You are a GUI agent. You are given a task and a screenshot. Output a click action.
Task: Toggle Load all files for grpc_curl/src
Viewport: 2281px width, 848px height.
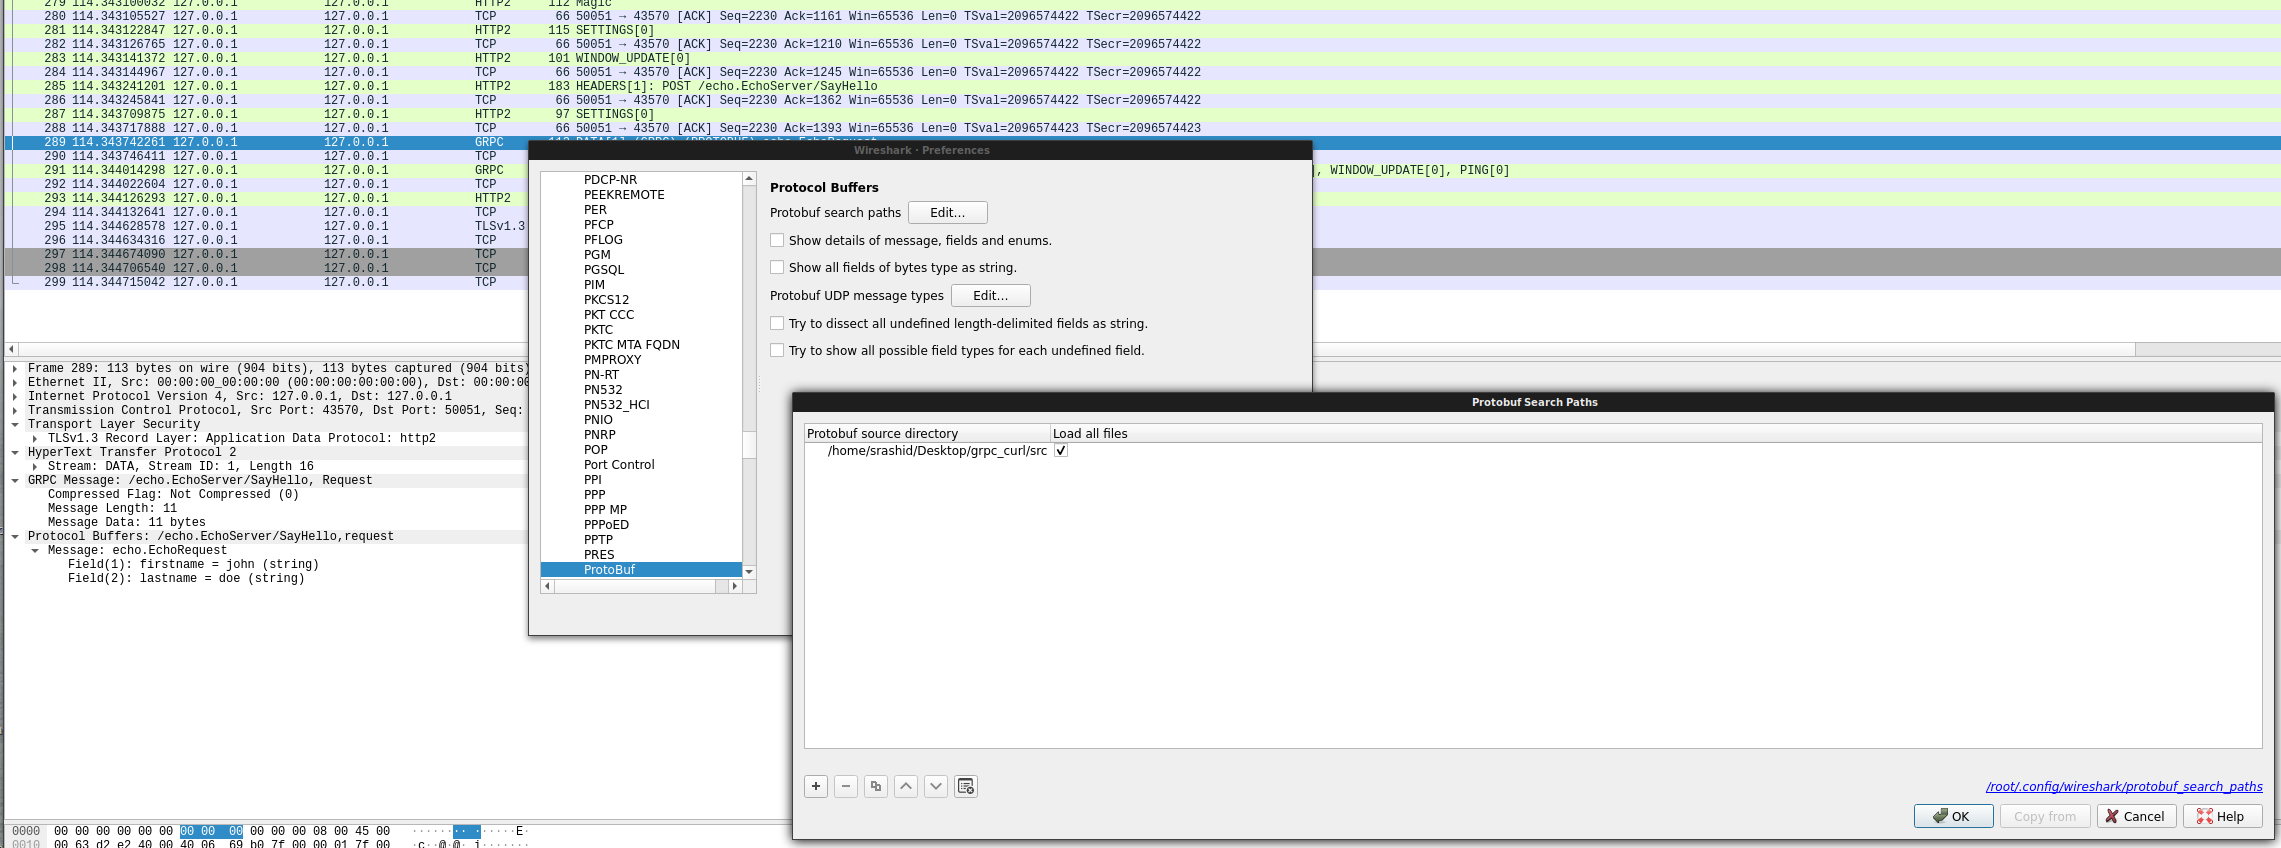1061,451
